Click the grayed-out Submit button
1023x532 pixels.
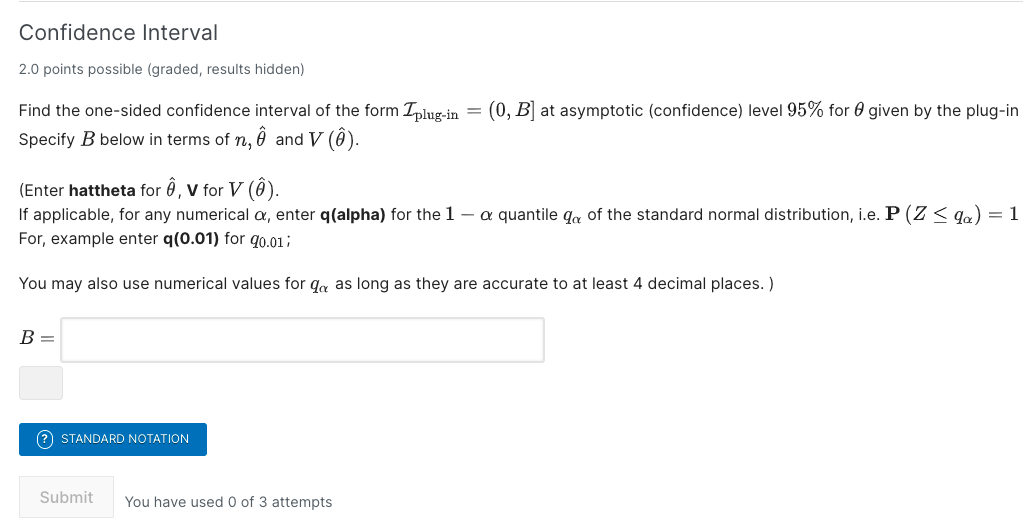click(x=67, y=497)
